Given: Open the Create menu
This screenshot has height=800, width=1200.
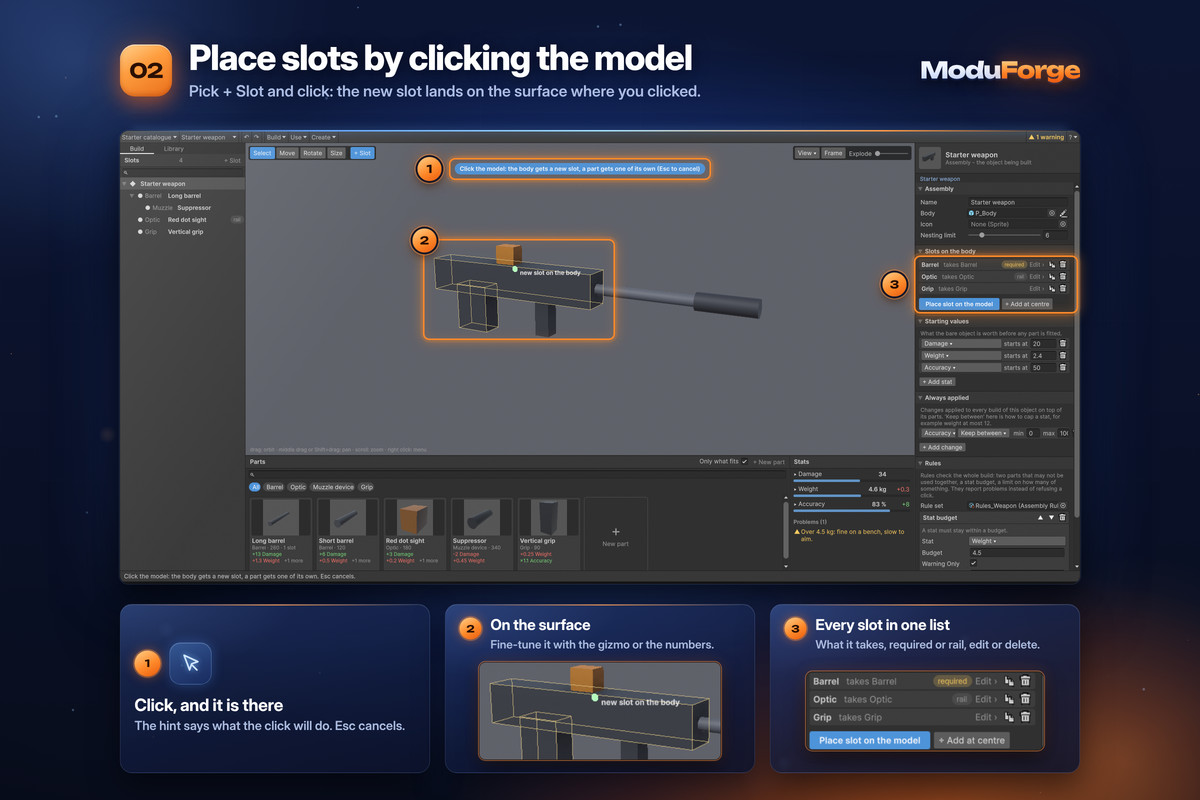Looking at the screenshot, I should (x=323, y=137).
